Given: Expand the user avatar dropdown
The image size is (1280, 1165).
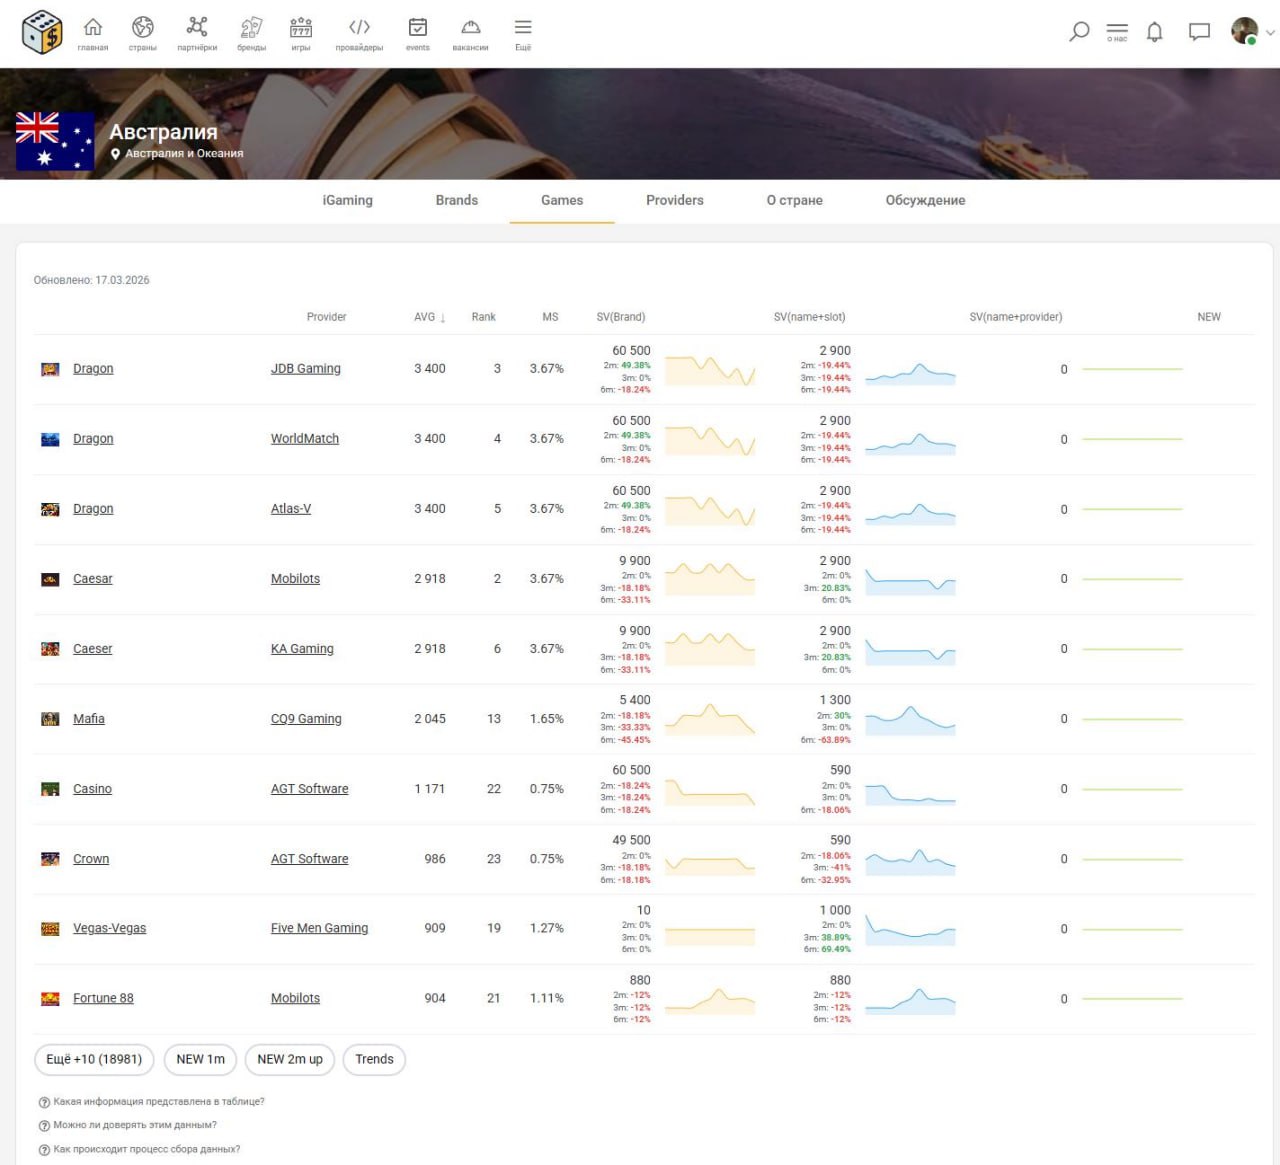Looking at the screenshot, I should 1252,32.
